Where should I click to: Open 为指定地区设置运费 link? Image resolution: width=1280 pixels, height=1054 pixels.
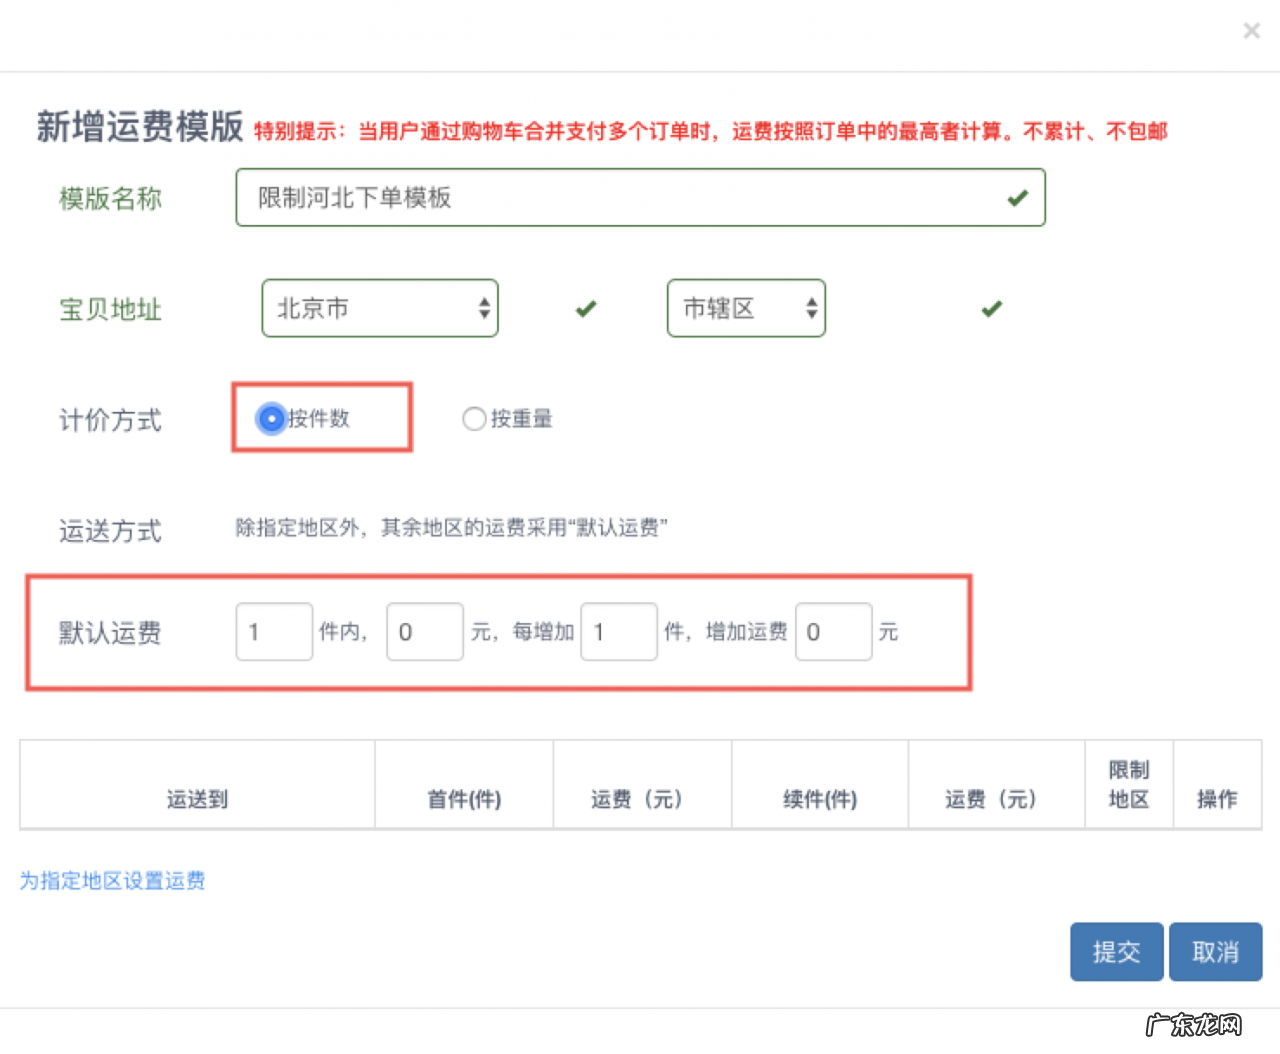coord(112,881)
